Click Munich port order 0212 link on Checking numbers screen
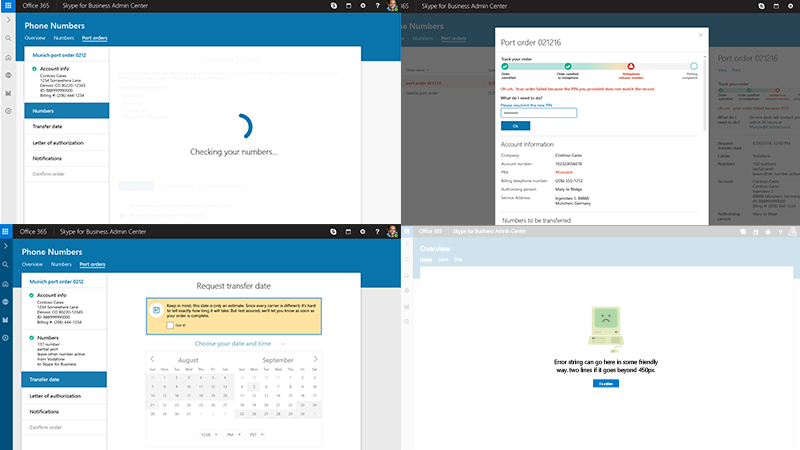The image size is (800, 450). [x=59, y=55]
